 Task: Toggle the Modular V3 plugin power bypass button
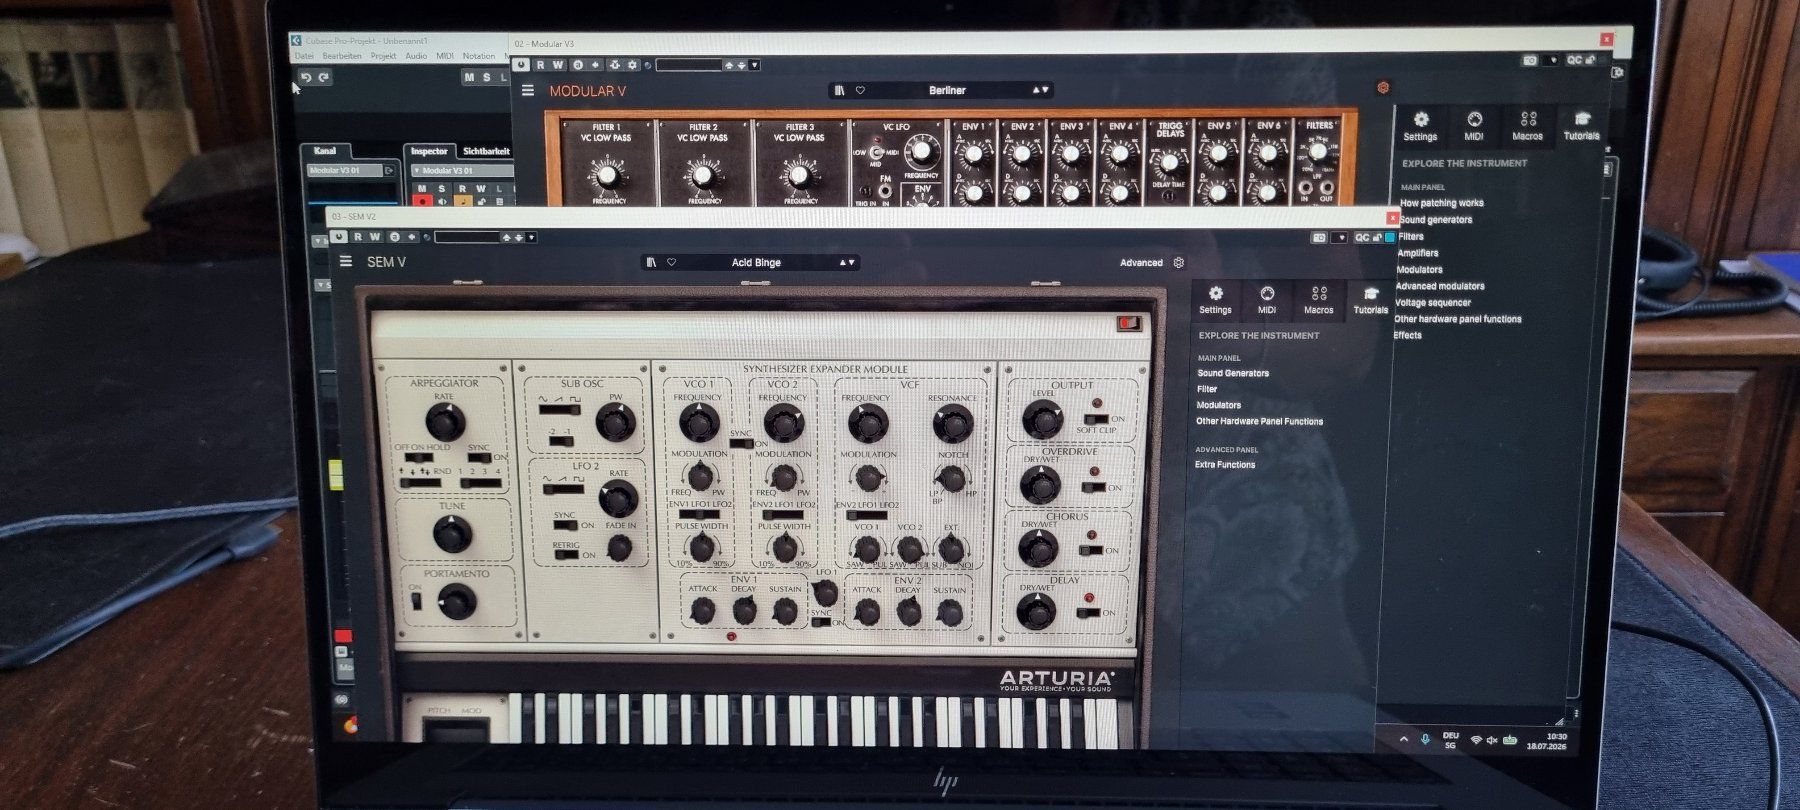click(x=521, y=65)
